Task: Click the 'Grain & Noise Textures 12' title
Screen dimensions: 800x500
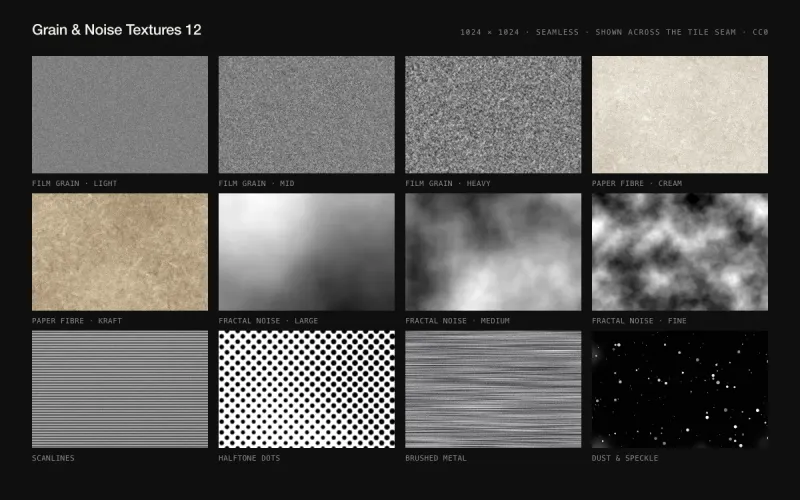Action: click(x=116, y=30)
